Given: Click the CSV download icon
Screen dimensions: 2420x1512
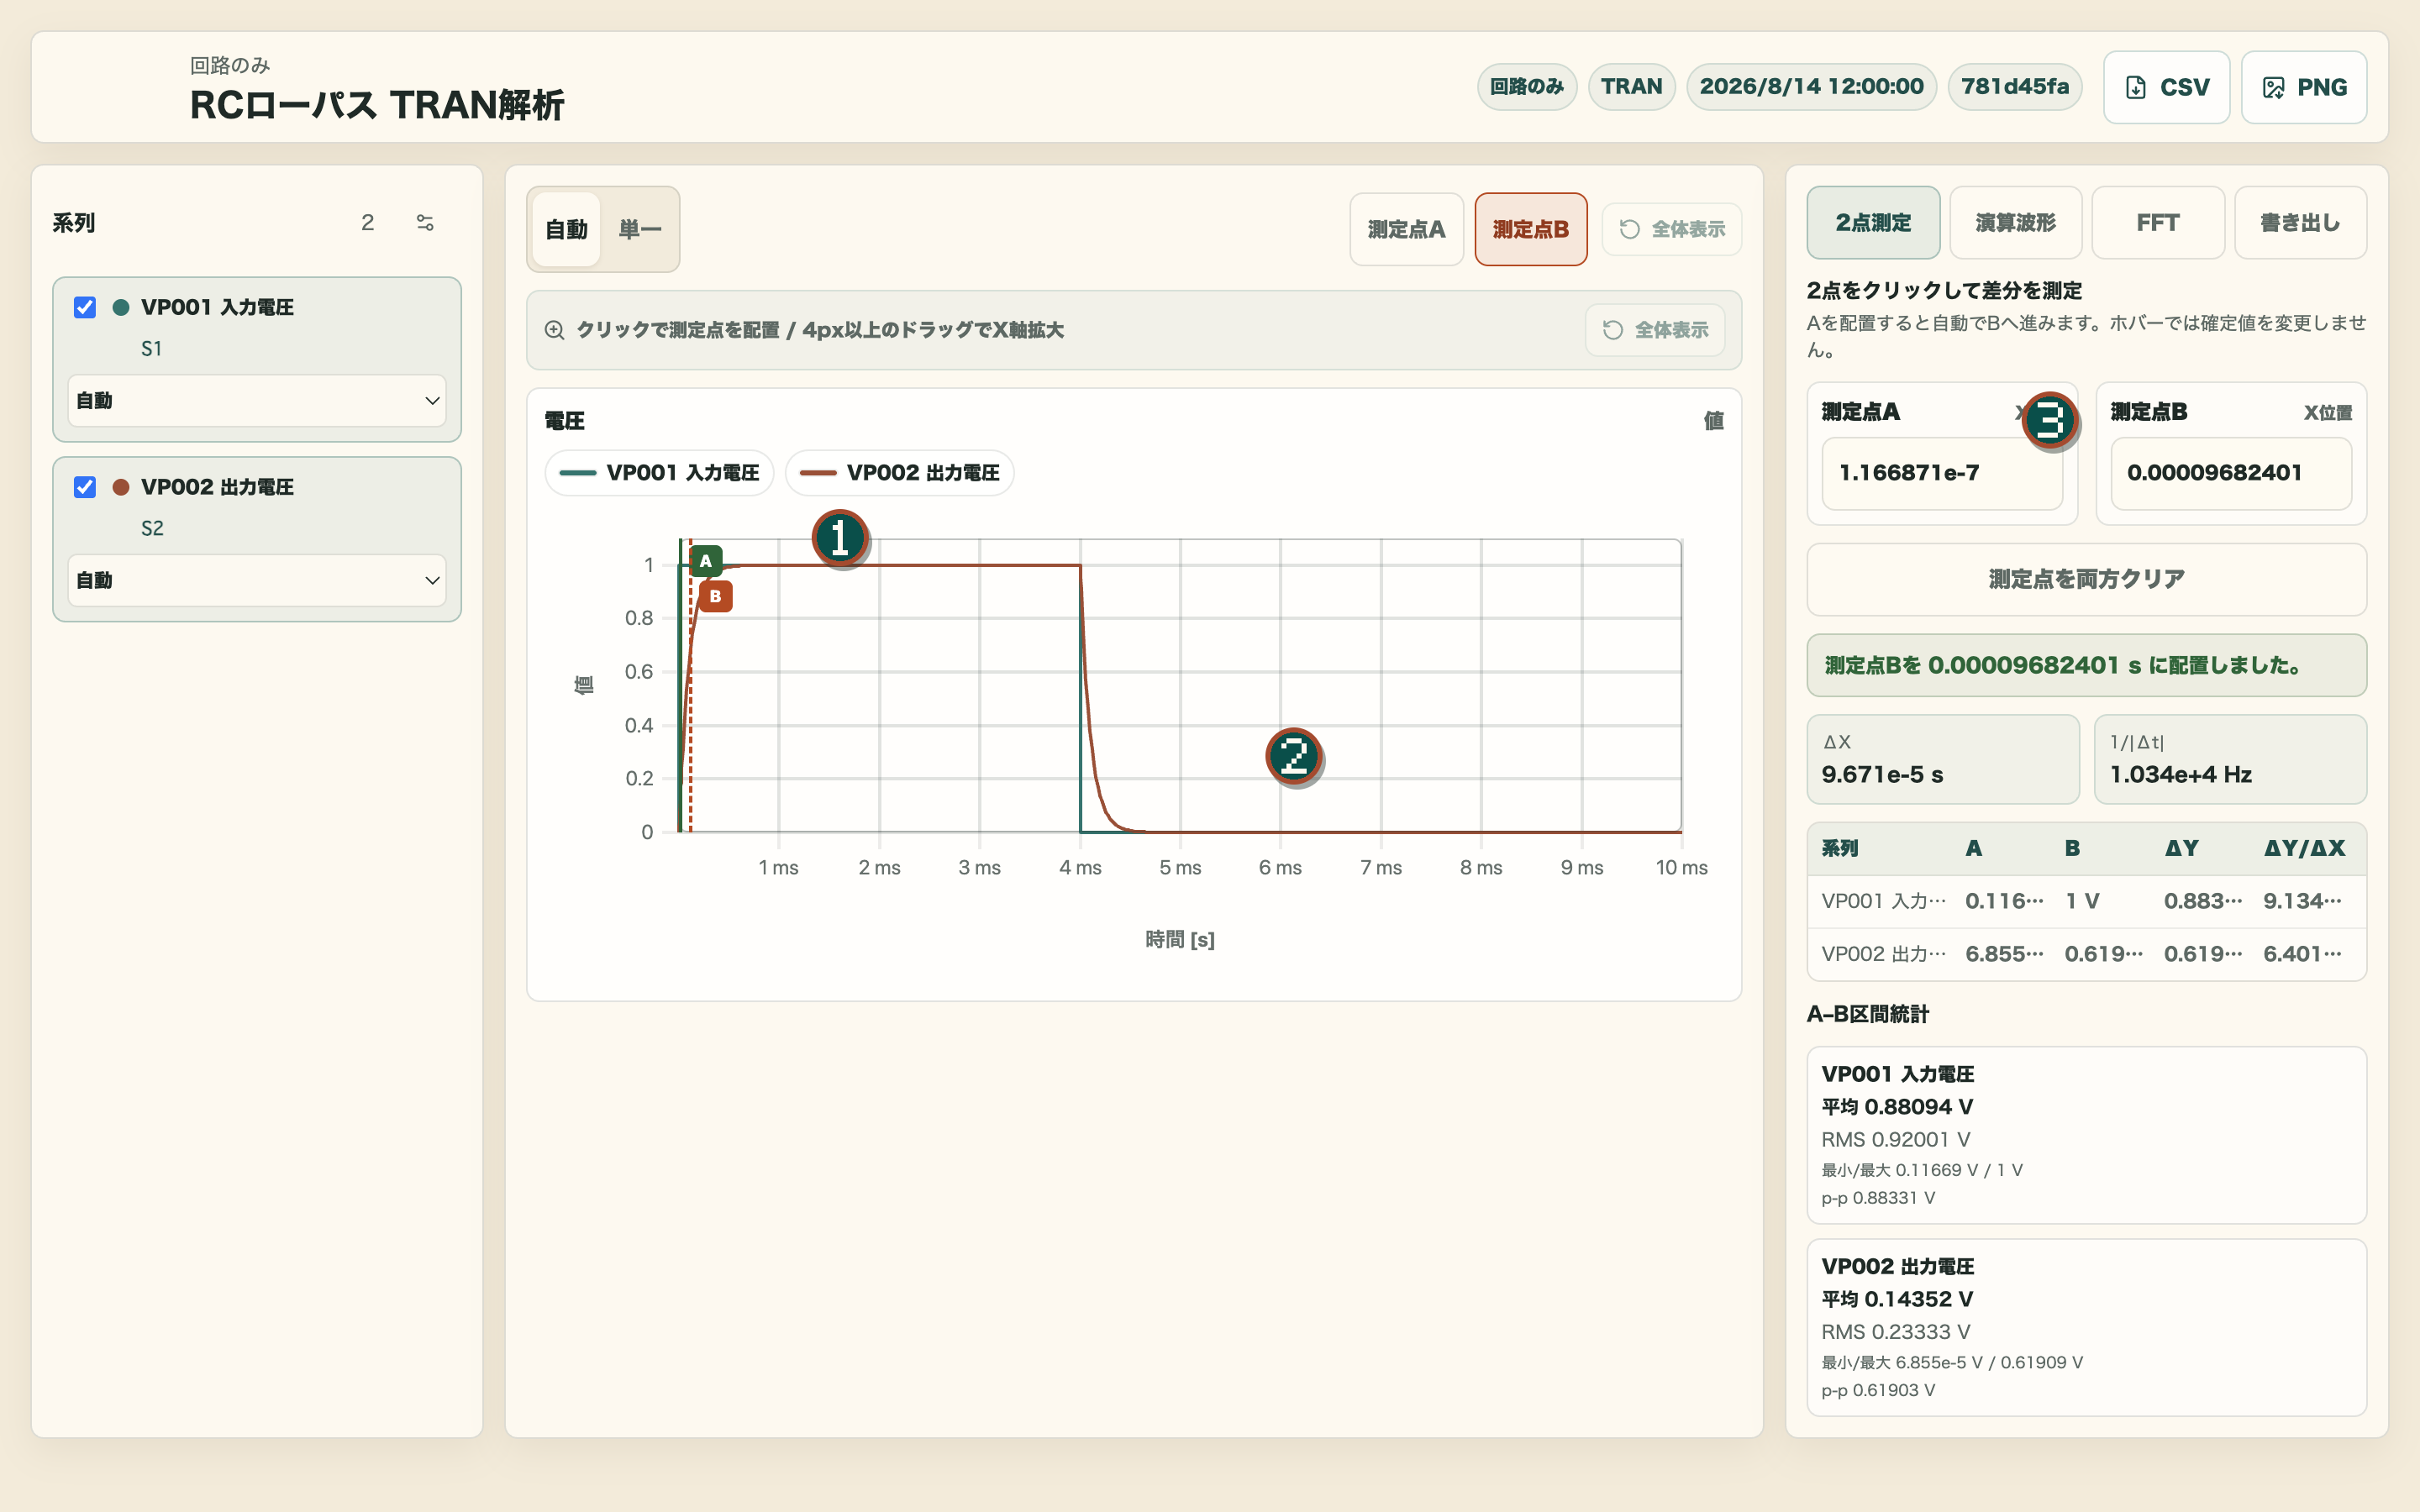Looking at the screenshot, I should point(2135,87).
